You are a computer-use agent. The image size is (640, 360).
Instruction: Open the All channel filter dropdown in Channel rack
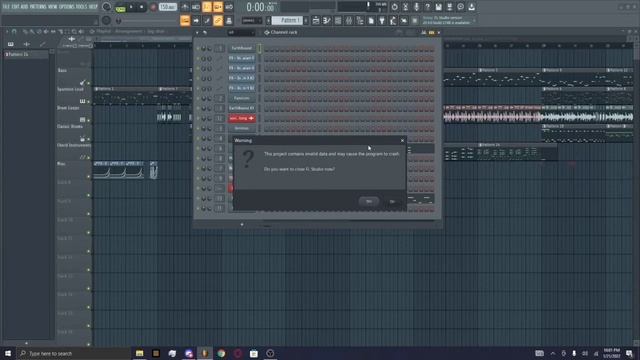coord(241,32)
